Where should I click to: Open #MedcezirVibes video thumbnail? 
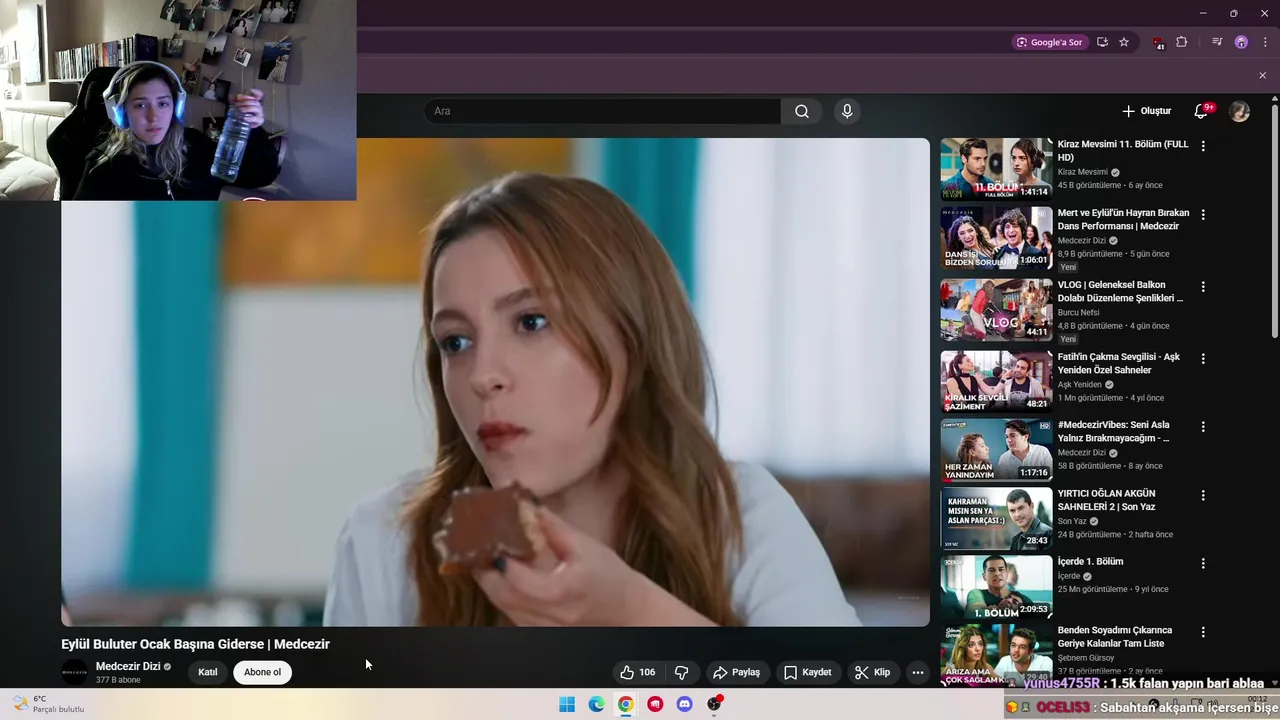996,450
